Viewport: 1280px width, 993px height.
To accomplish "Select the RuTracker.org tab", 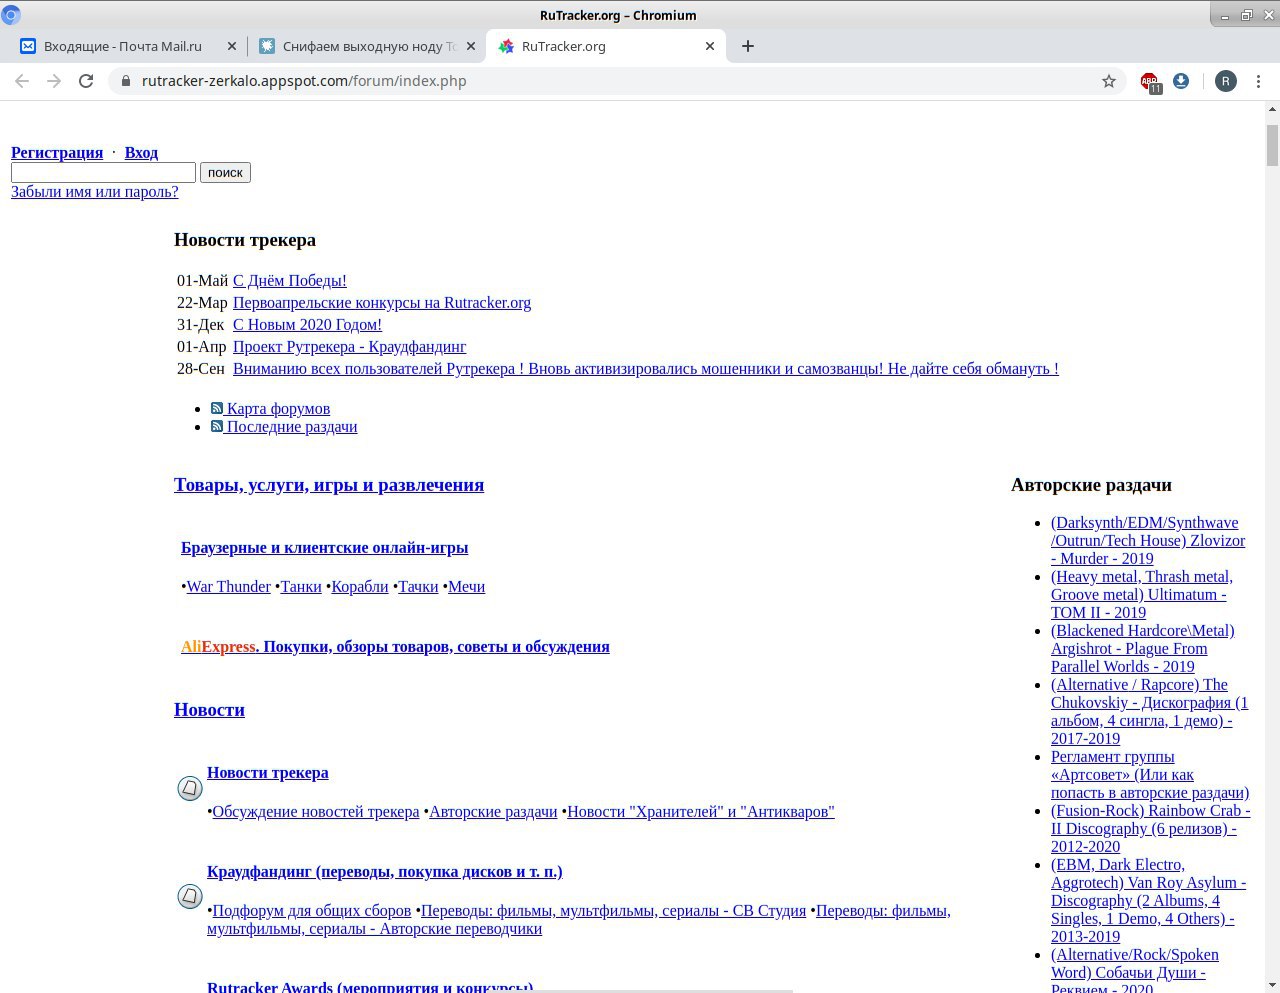I will pos(604,46).
